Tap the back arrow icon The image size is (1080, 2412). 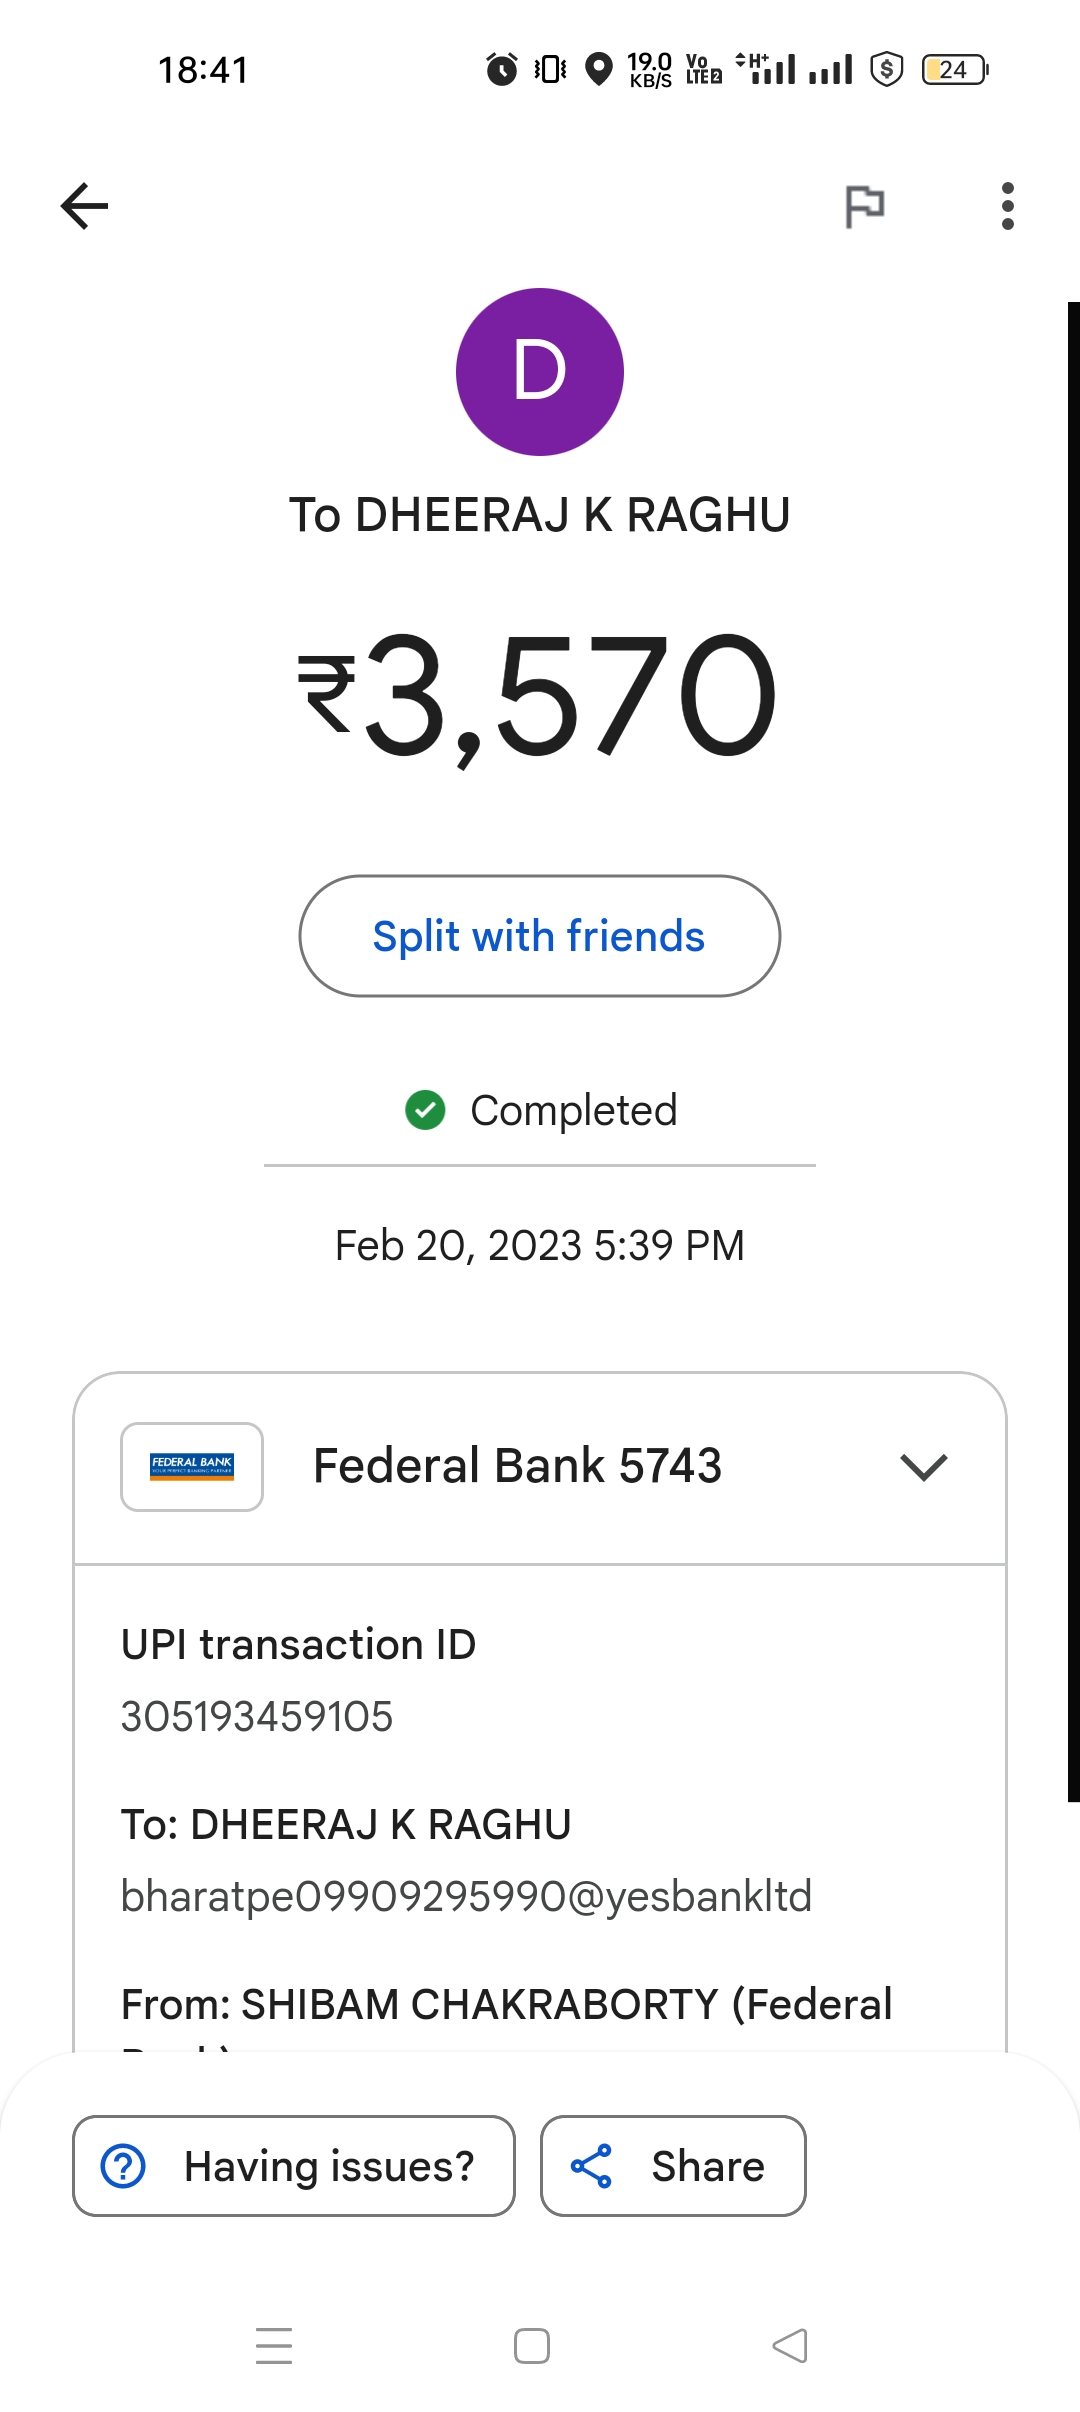pos(84,206)
